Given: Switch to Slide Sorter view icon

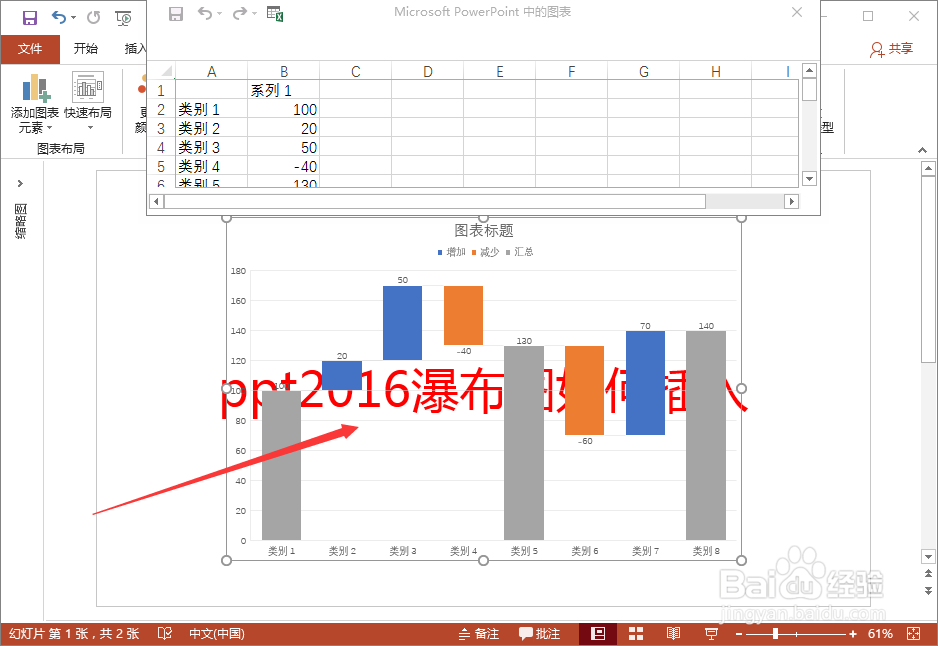Looking at the screenshot, I should [636, 633].
